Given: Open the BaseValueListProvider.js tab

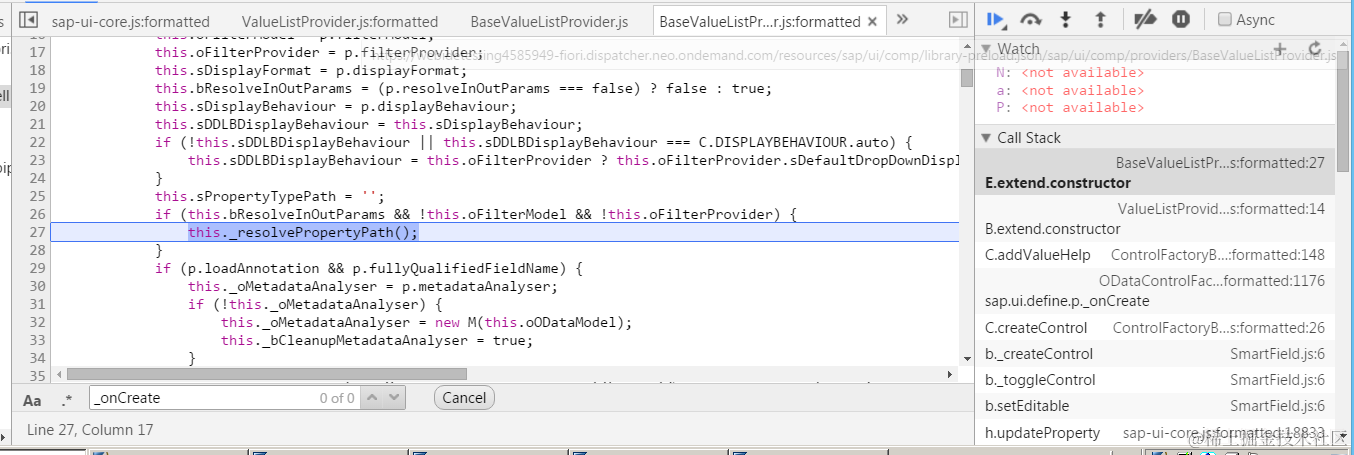Looking at the screenshot, I should tap(549, 21).
